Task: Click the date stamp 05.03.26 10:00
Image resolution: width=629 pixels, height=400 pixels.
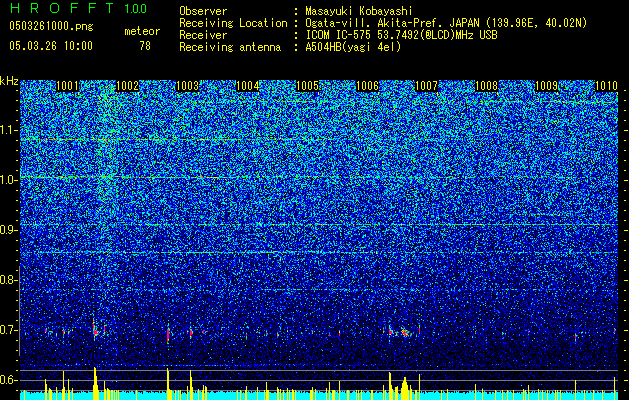Action: pos(51,46)
